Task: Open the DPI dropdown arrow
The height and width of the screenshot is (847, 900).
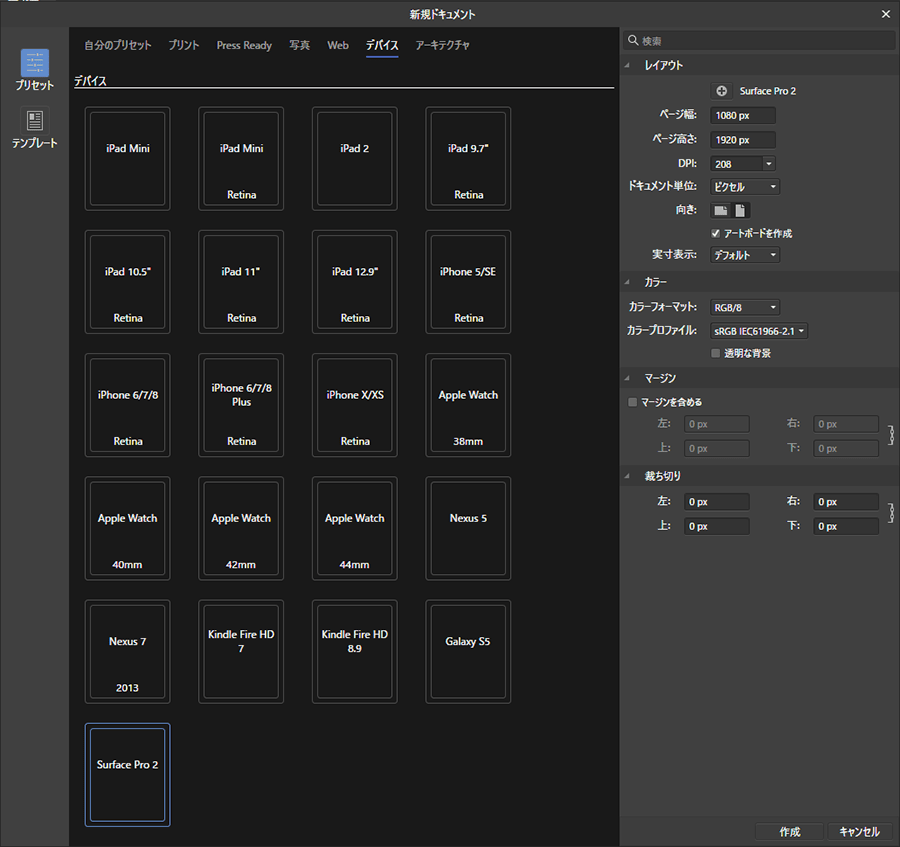Action: click(768, 164)
